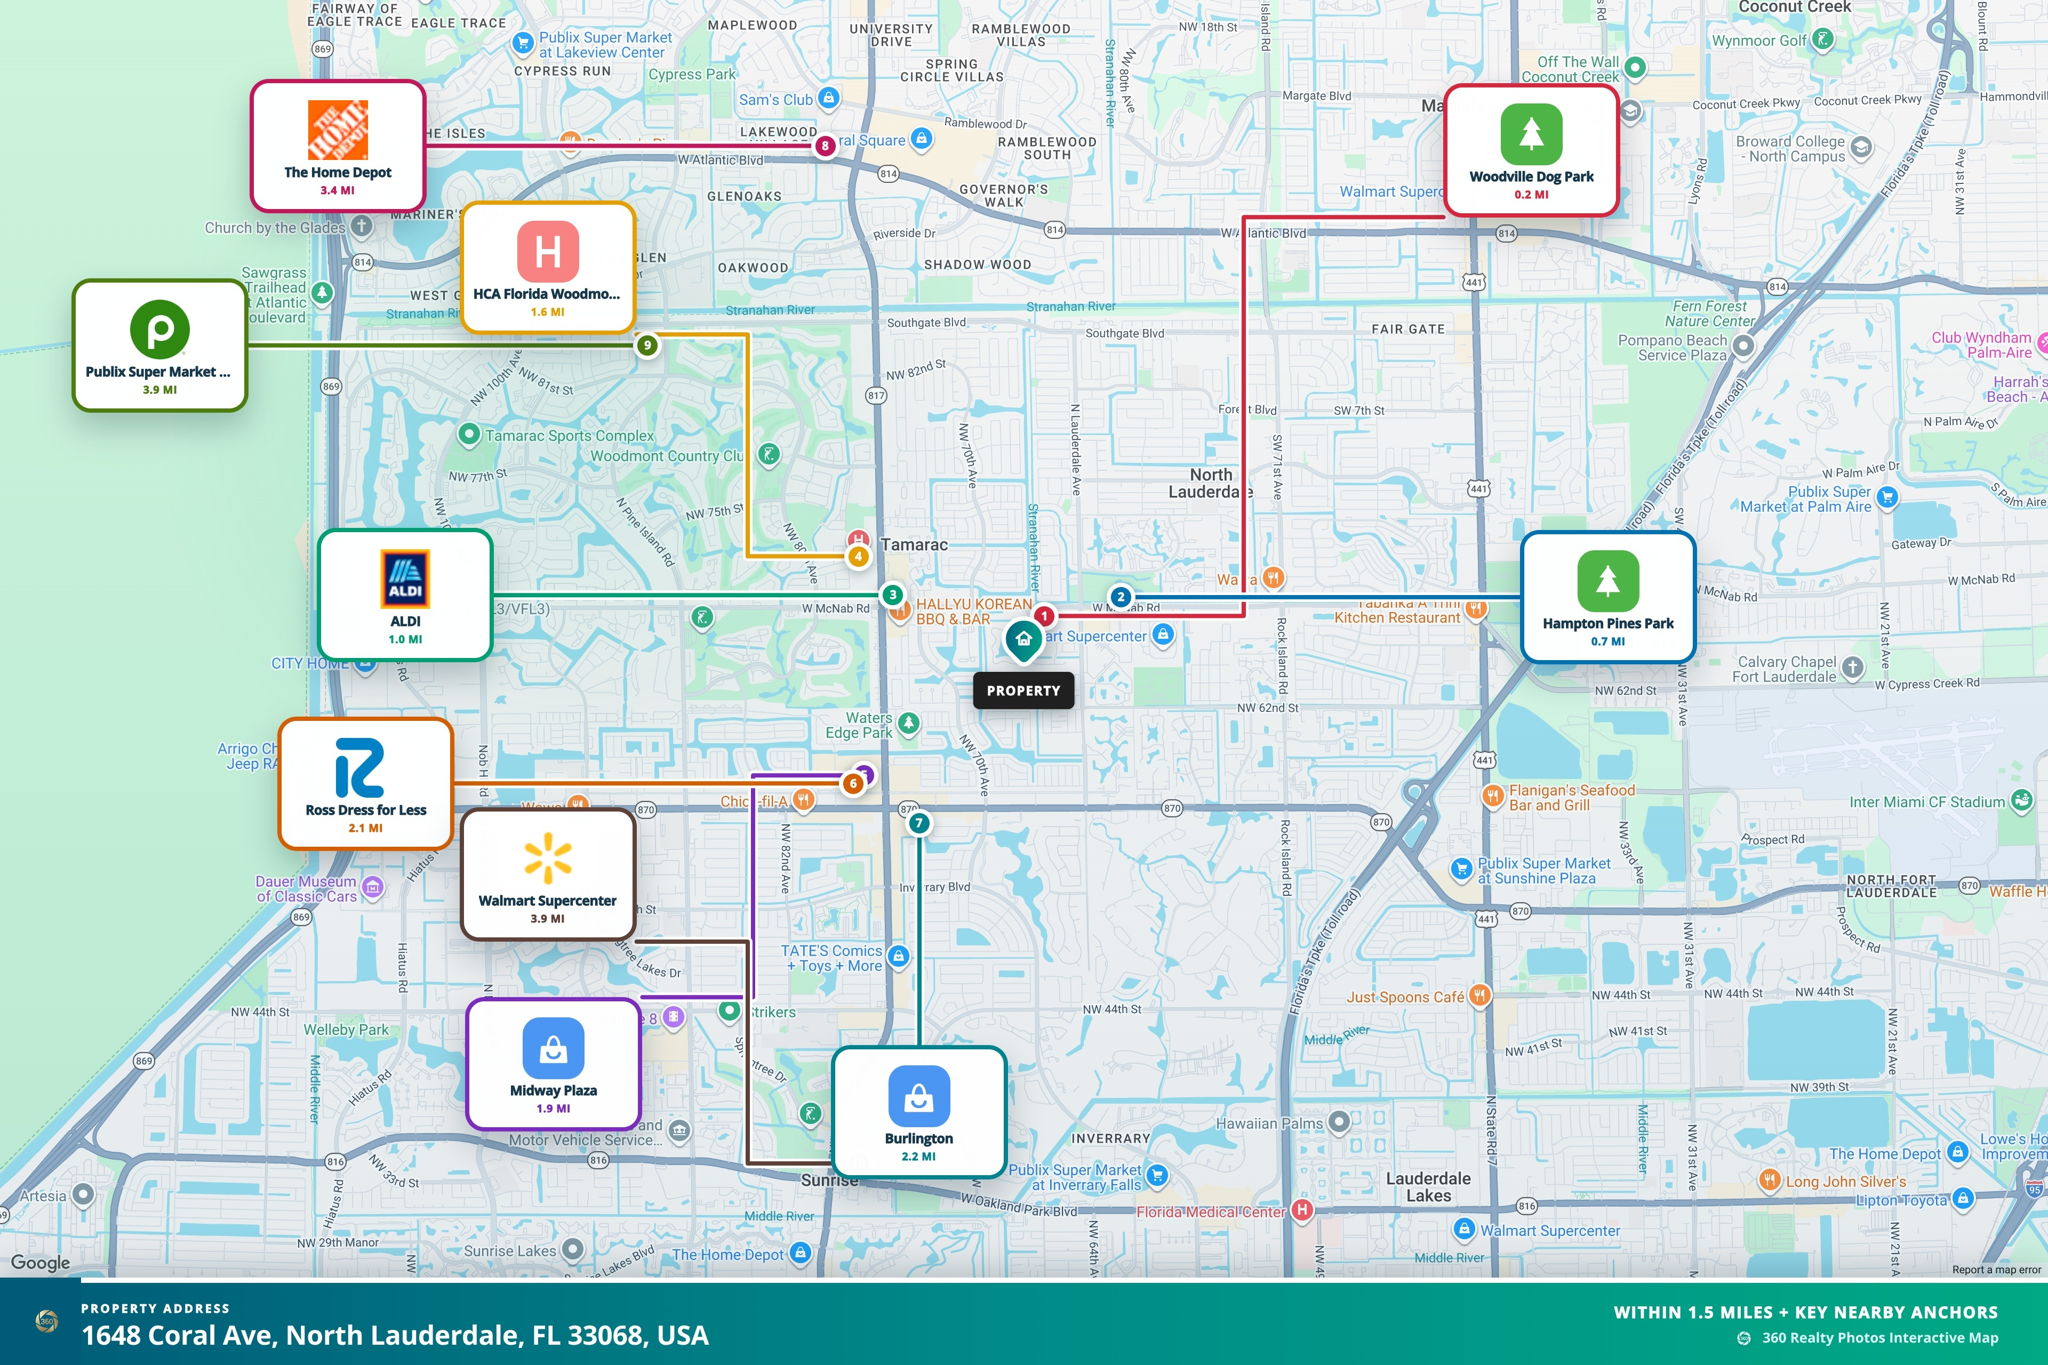Open the Midway Plaza card
The width and height of the screenshot is (2048, 1365).
[x=553, y=1065]
